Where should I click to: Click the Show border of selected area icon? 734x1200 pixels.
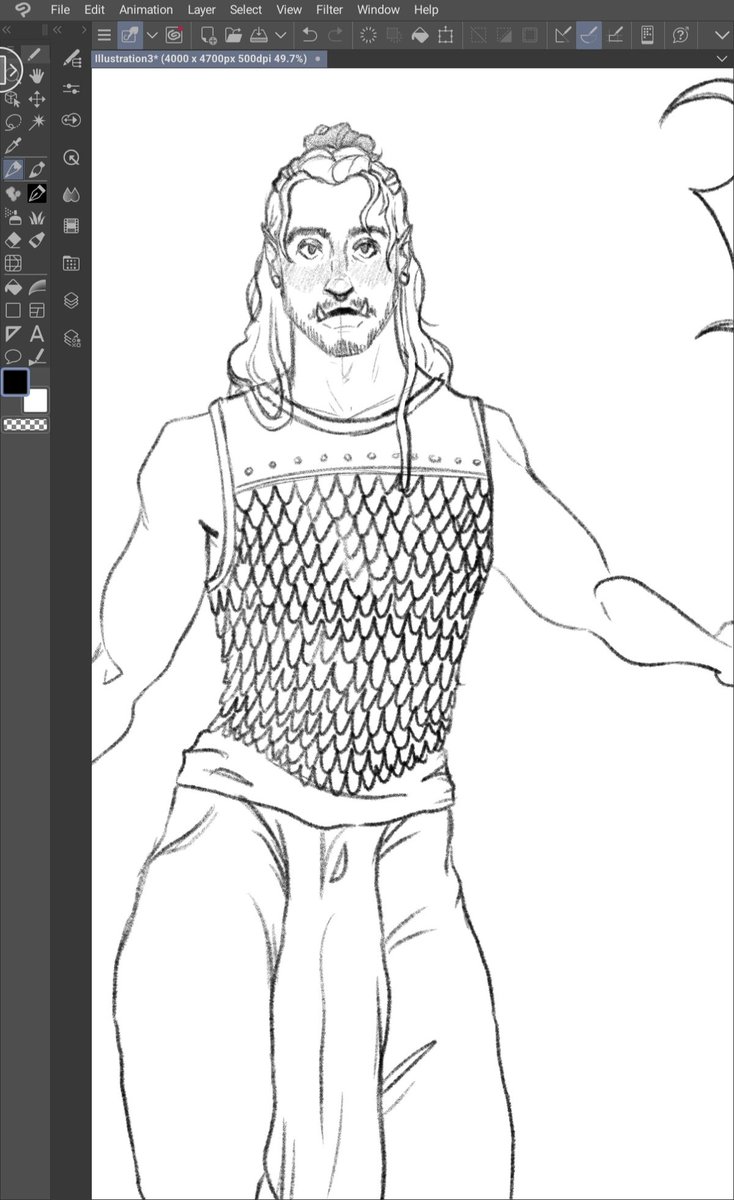pos(530,35)
